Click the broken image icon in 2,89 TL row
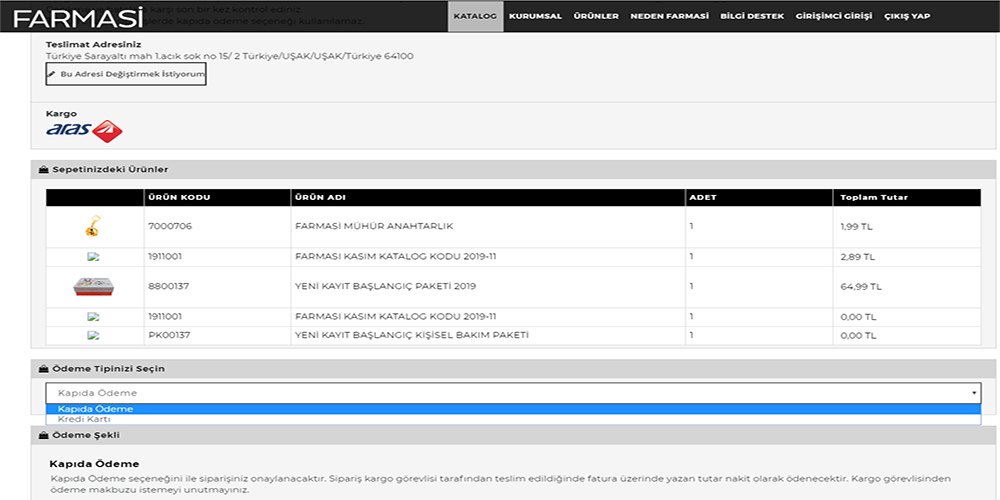 [93, 256]
